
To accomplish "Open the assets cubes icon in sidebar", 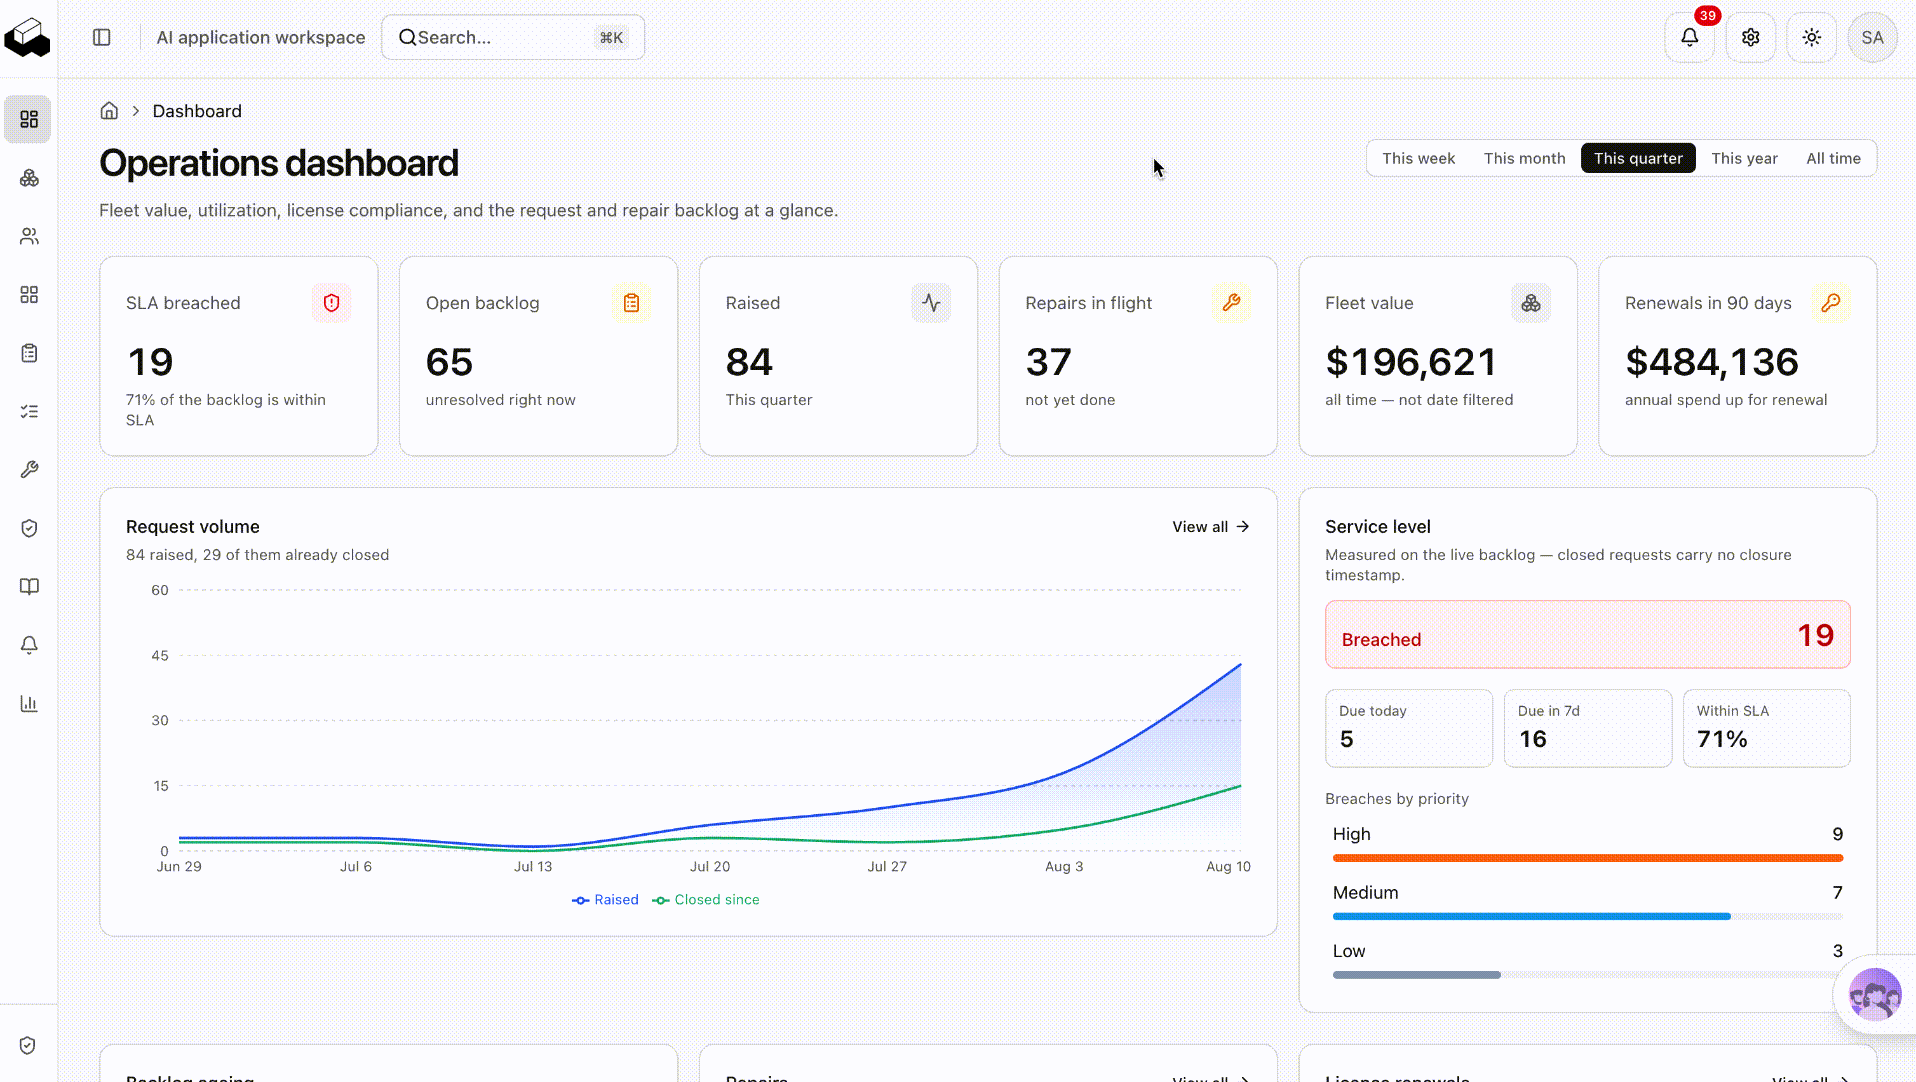I will (x=29, y=178).
